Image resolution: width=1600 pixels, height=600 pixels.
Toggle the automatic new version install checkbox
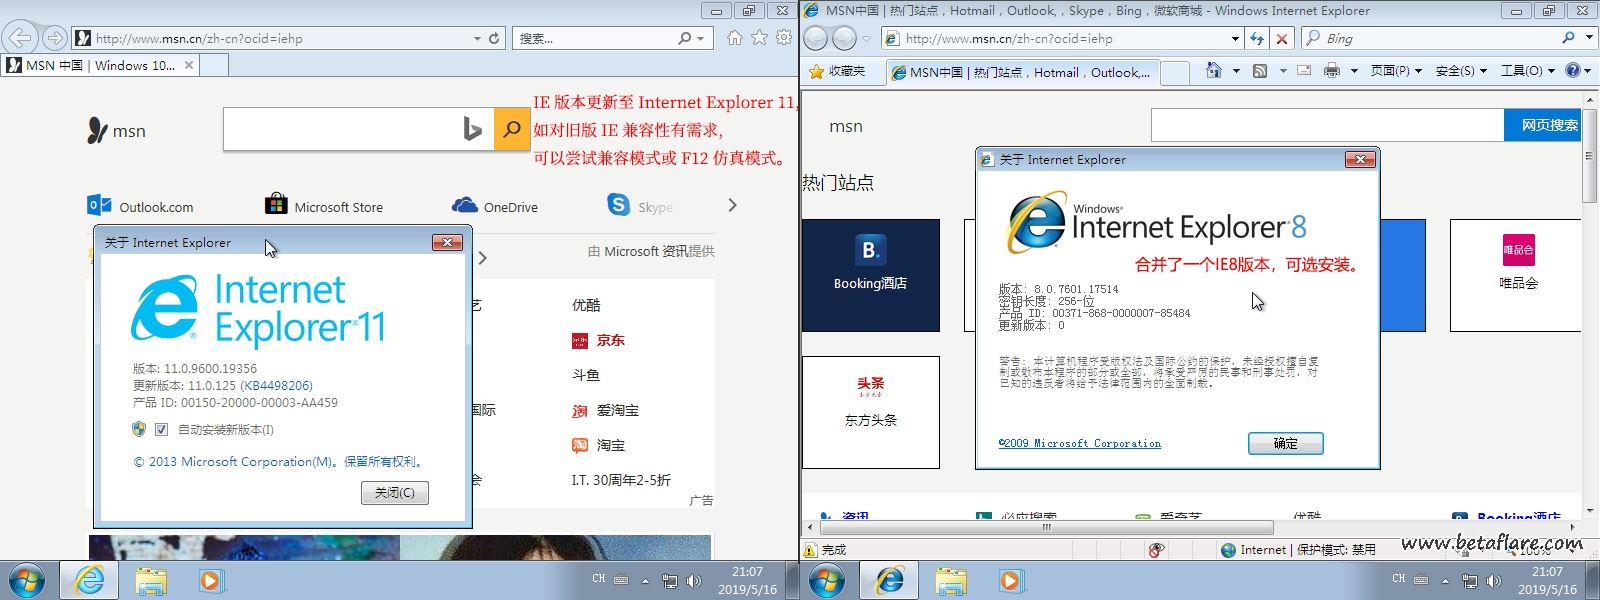click(x=161, y=429)
